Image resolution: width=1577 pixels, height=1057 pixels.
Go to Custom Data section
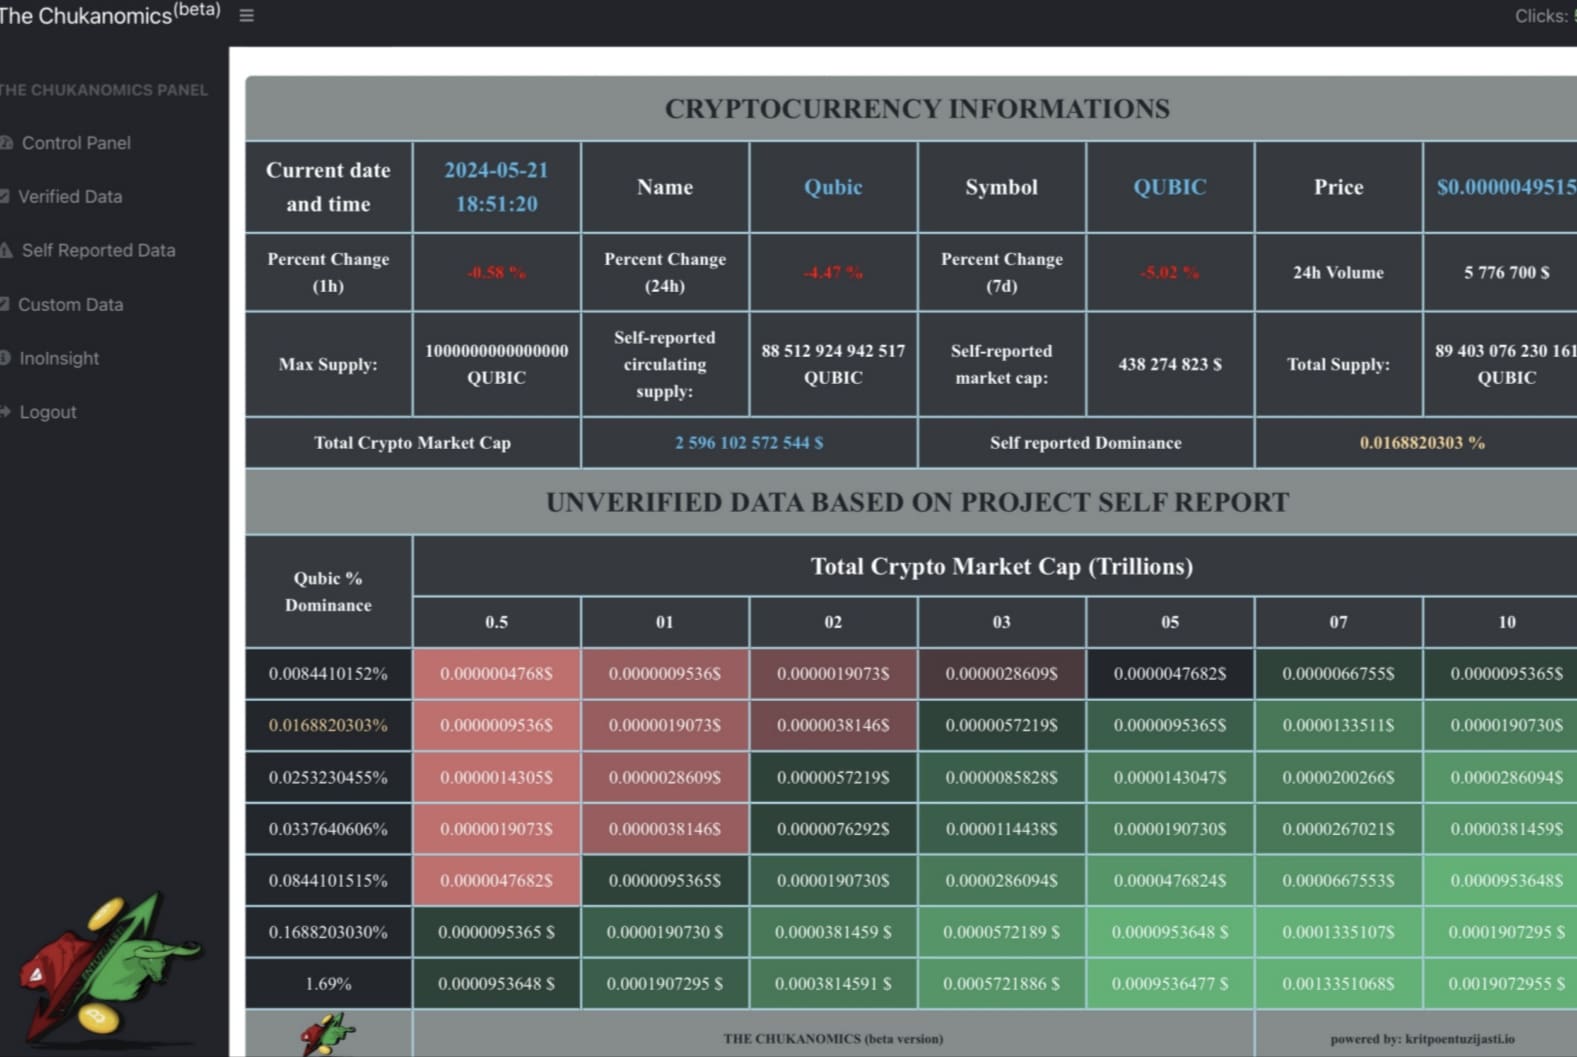70,304
